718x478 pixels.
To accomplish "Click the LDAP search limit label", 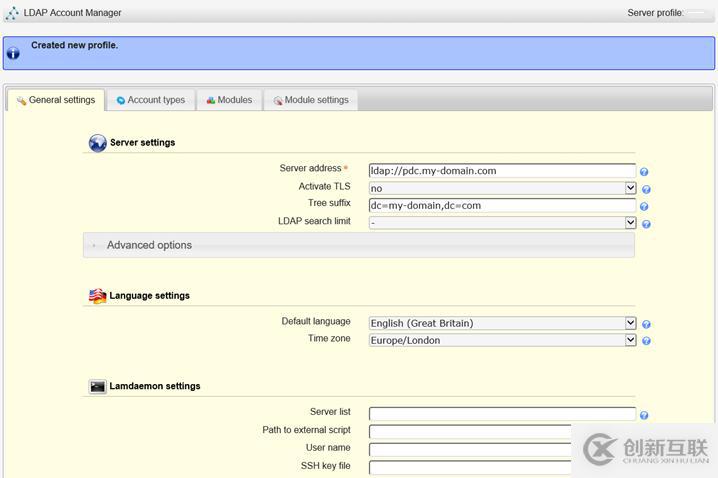I will (x=314, y=221).
